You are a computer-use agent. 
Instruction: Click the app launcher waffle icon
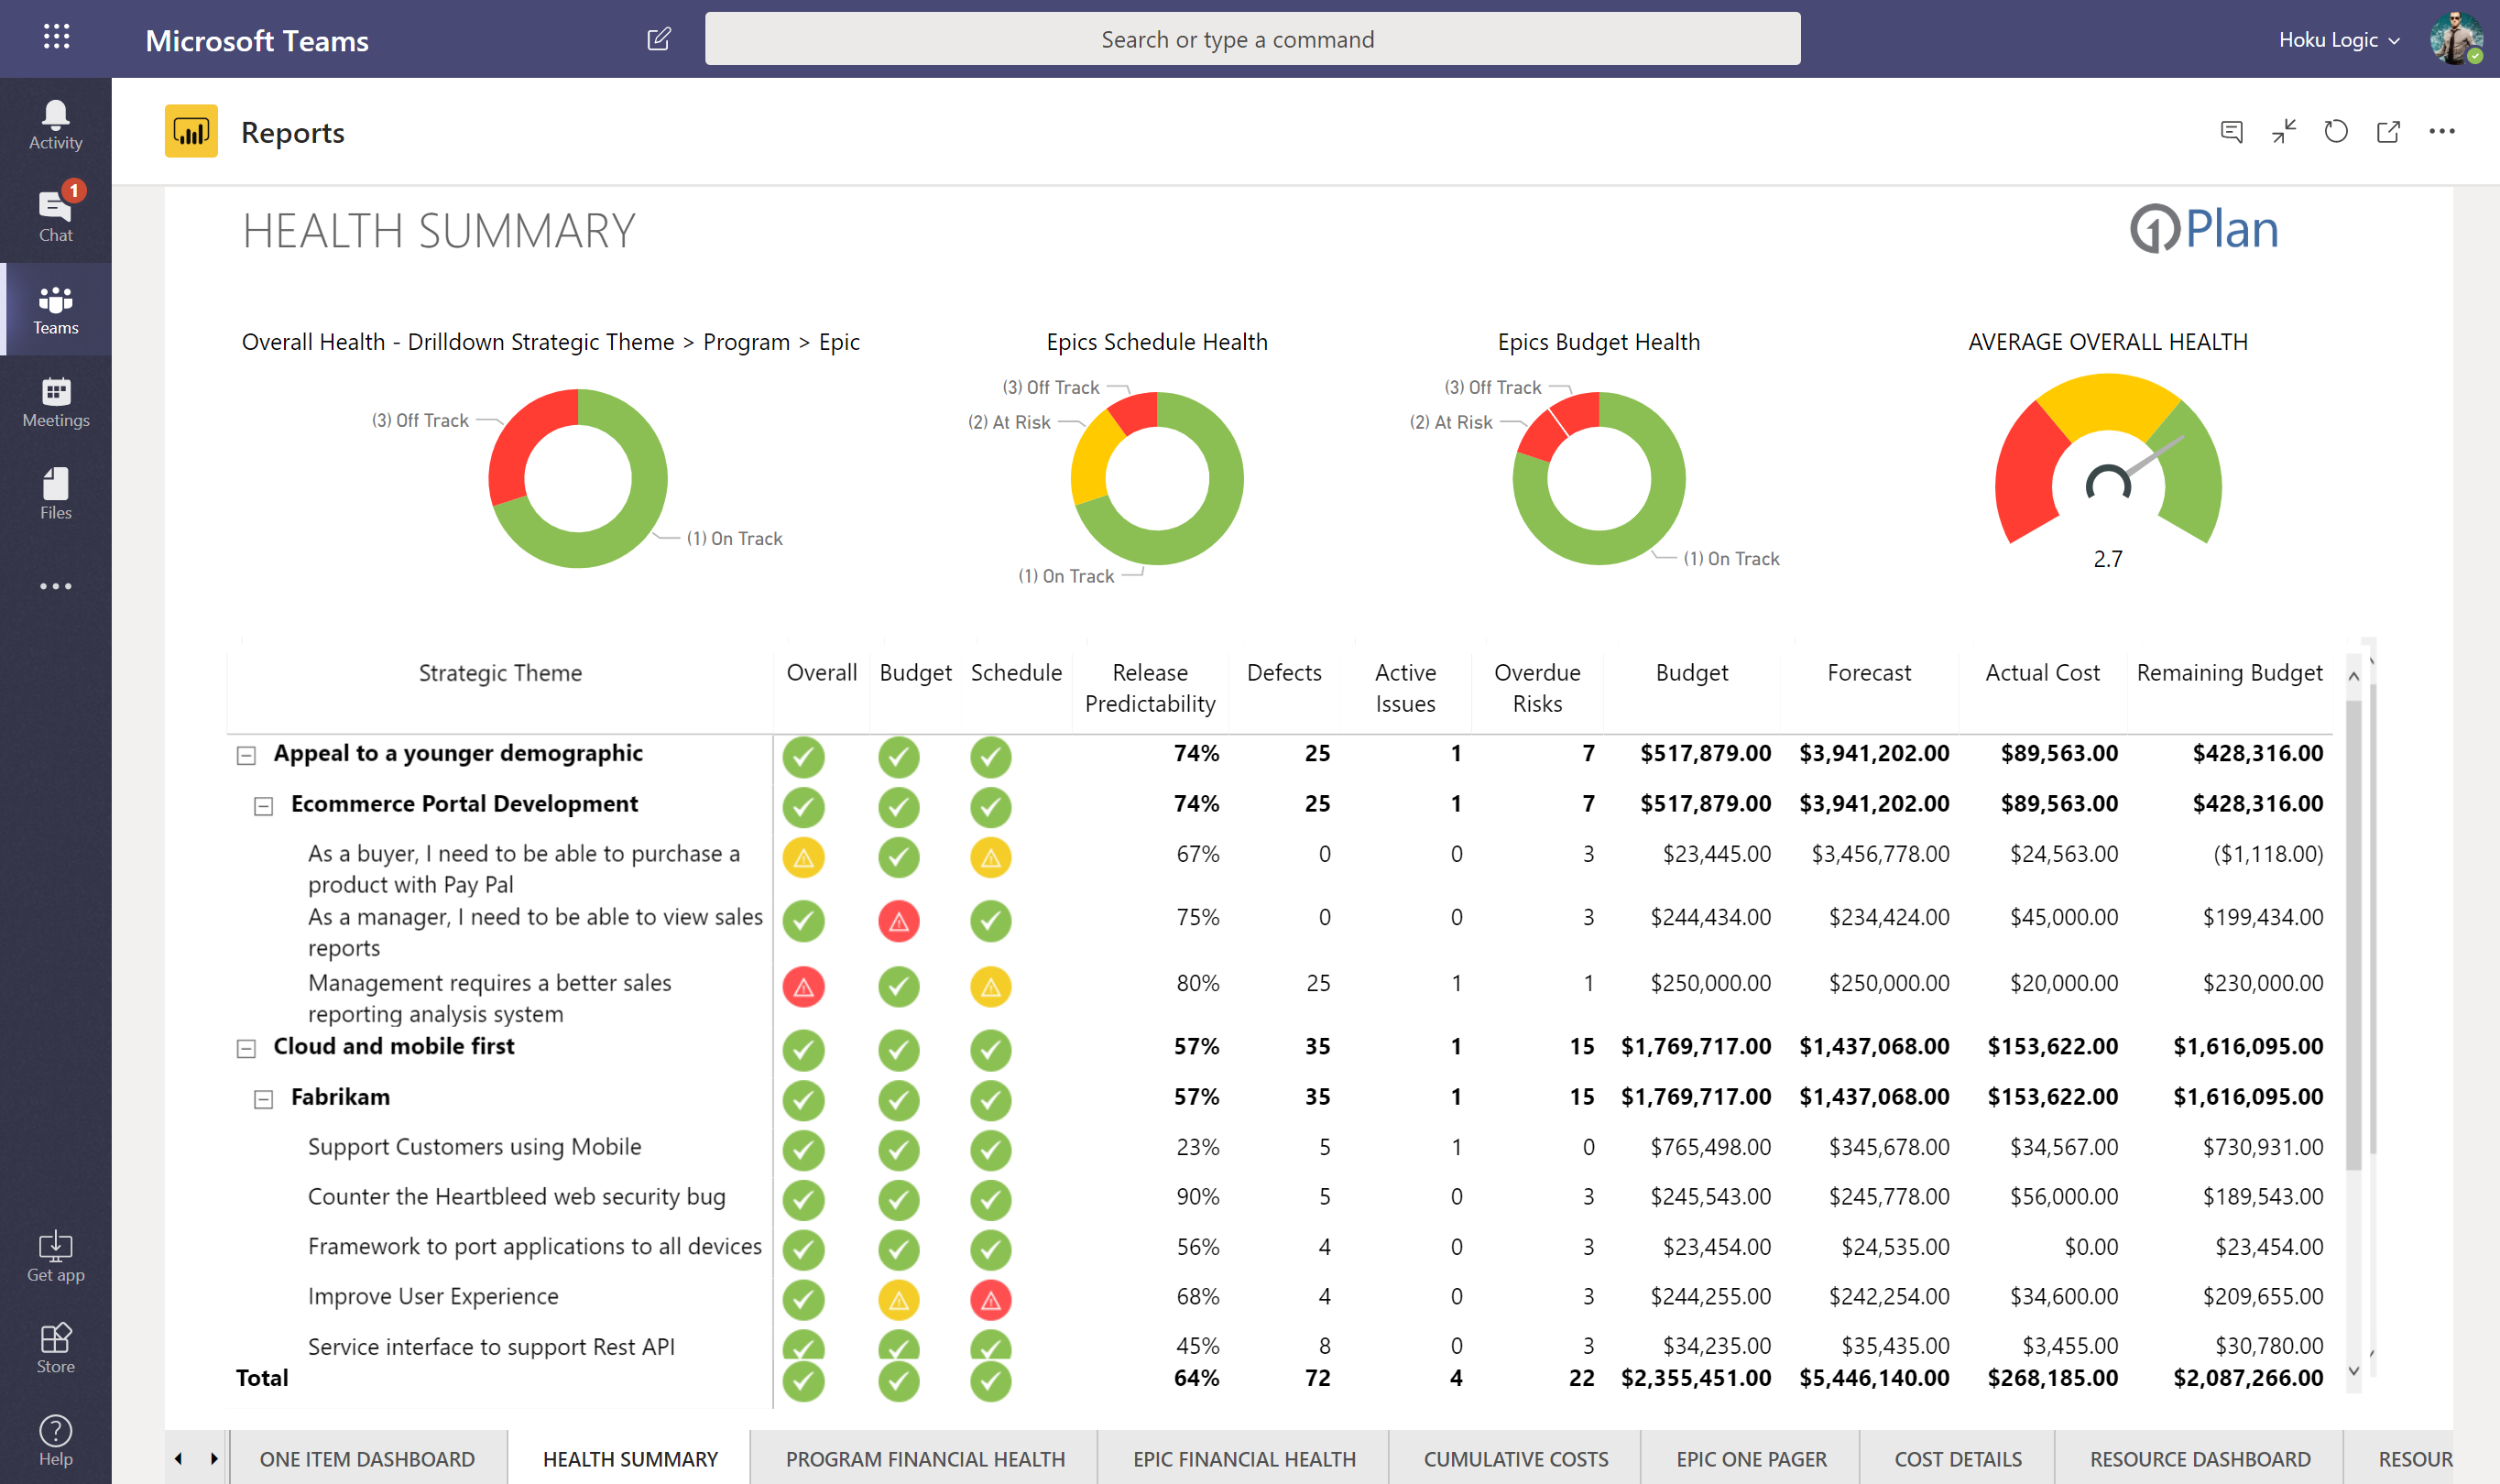click(57, 38)
